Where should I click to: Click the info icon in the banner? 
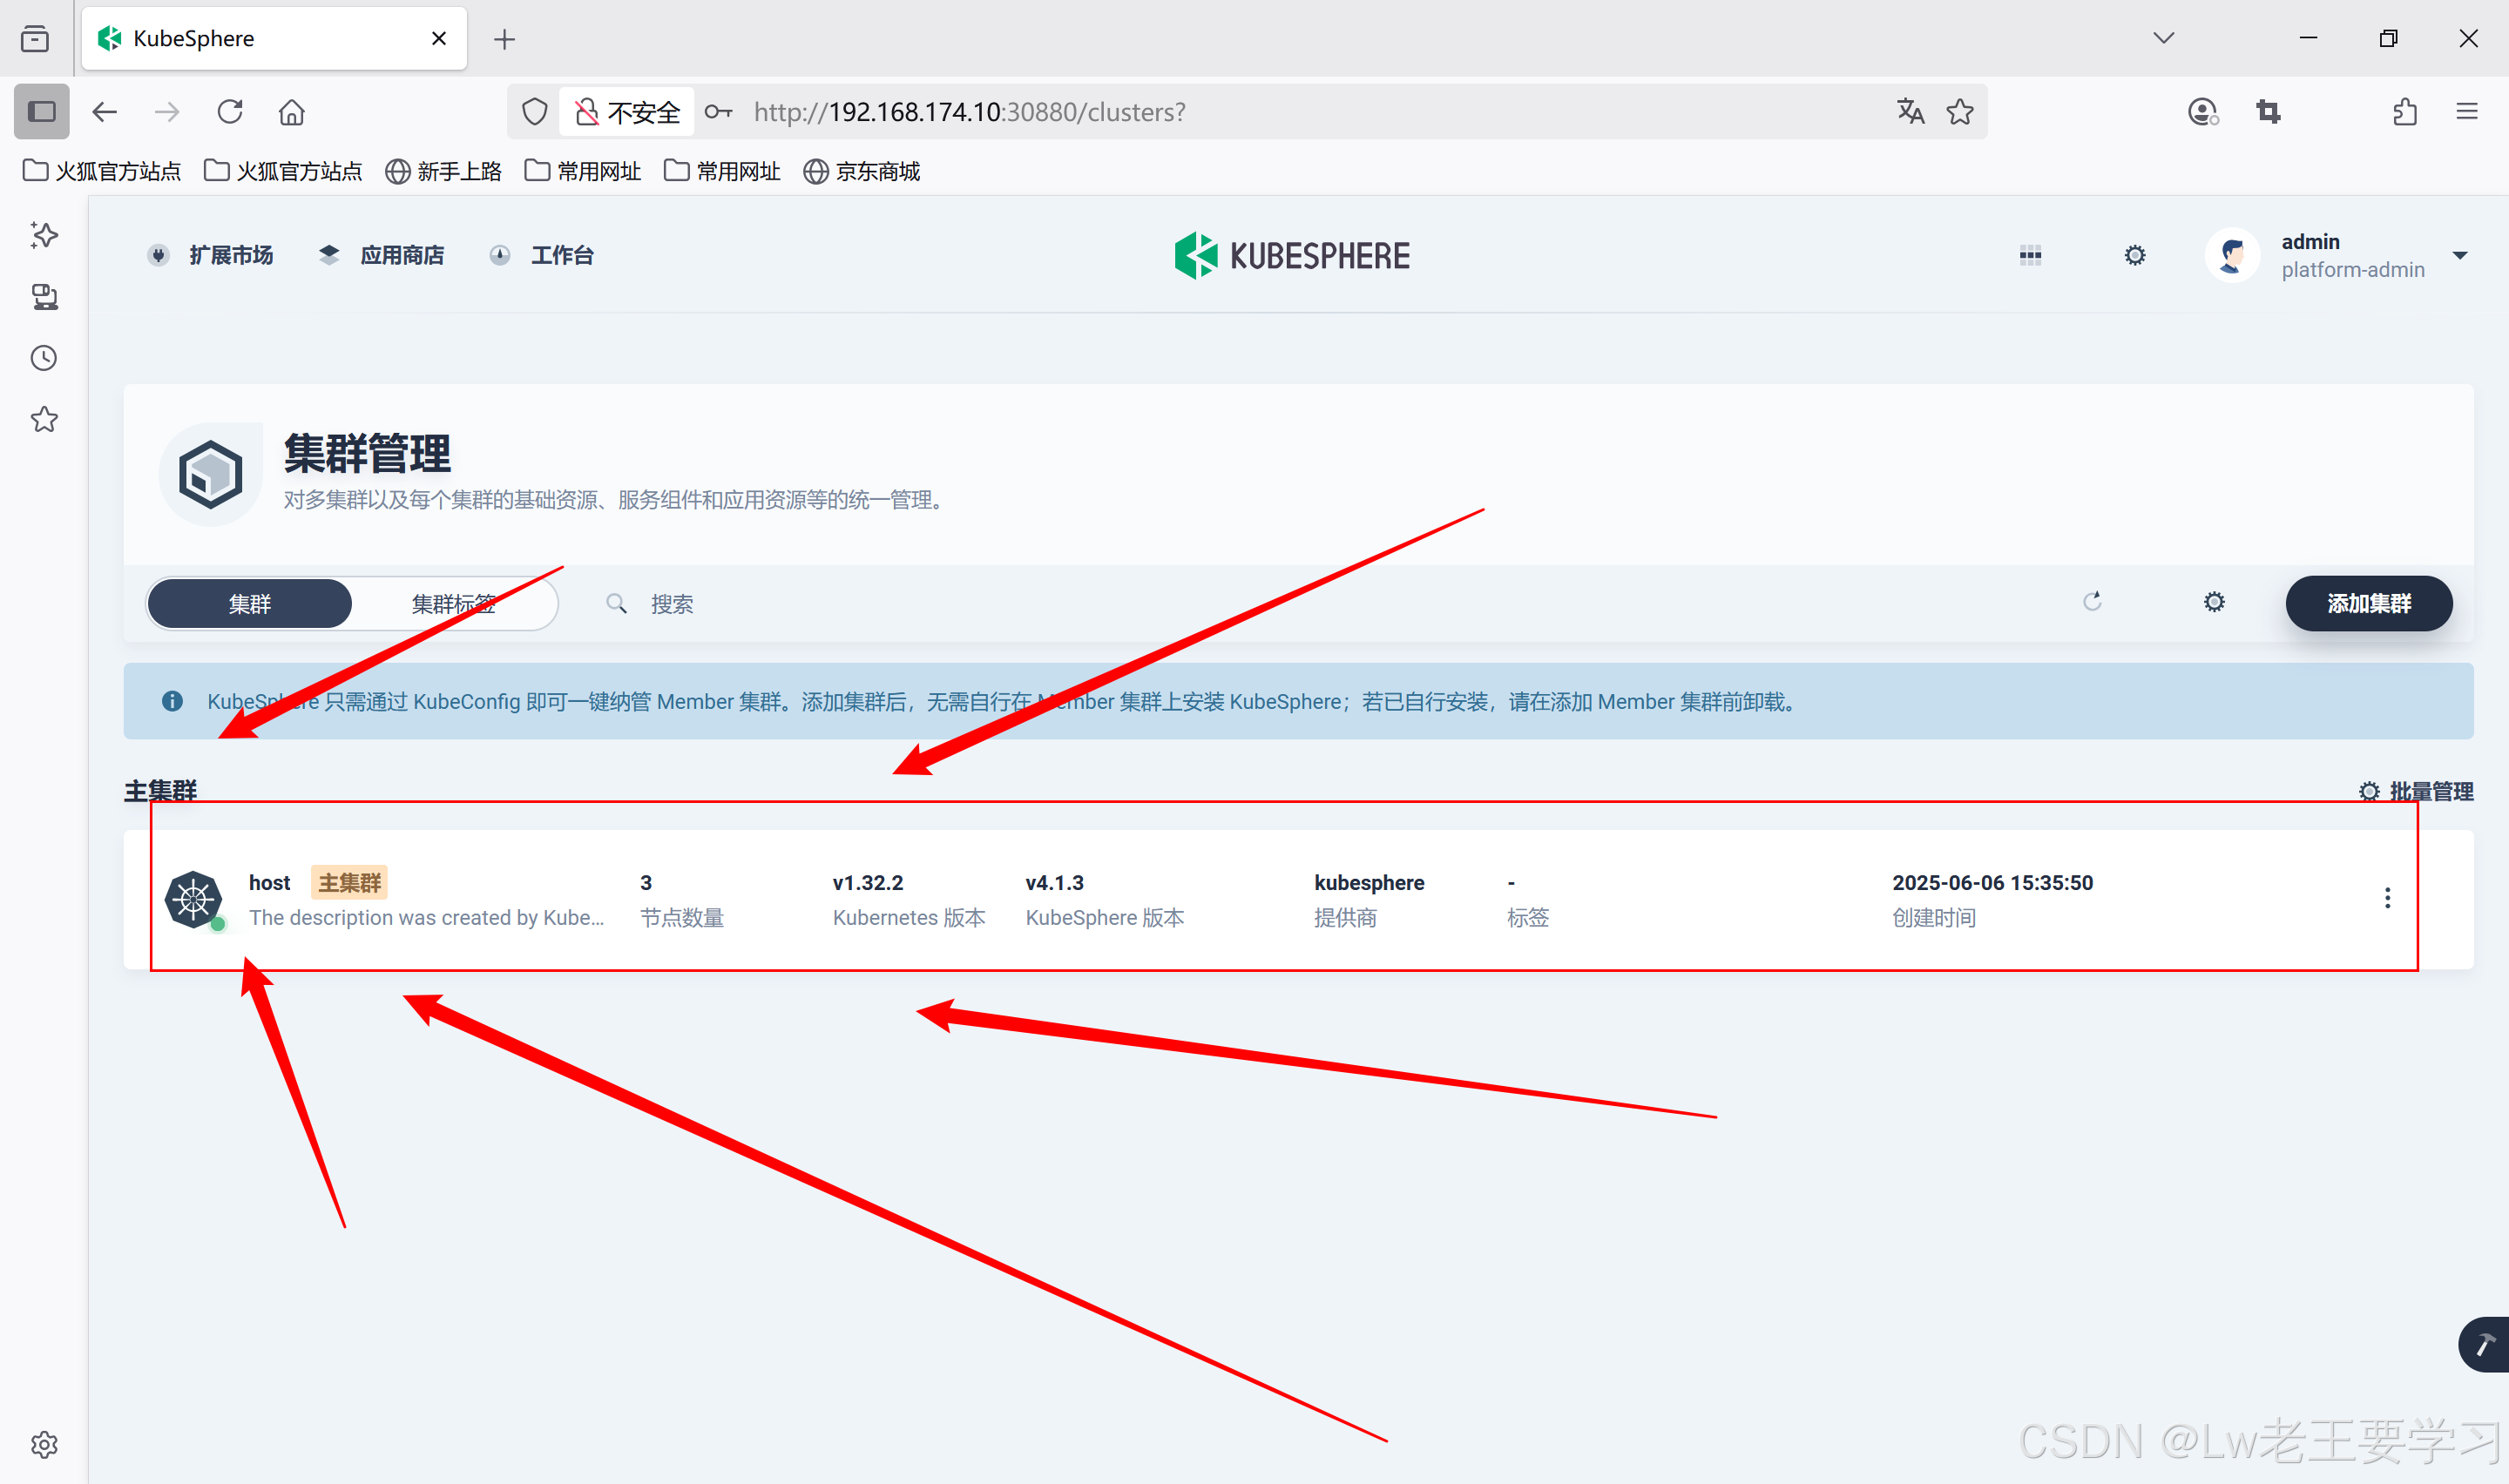(x=172, y=702)
